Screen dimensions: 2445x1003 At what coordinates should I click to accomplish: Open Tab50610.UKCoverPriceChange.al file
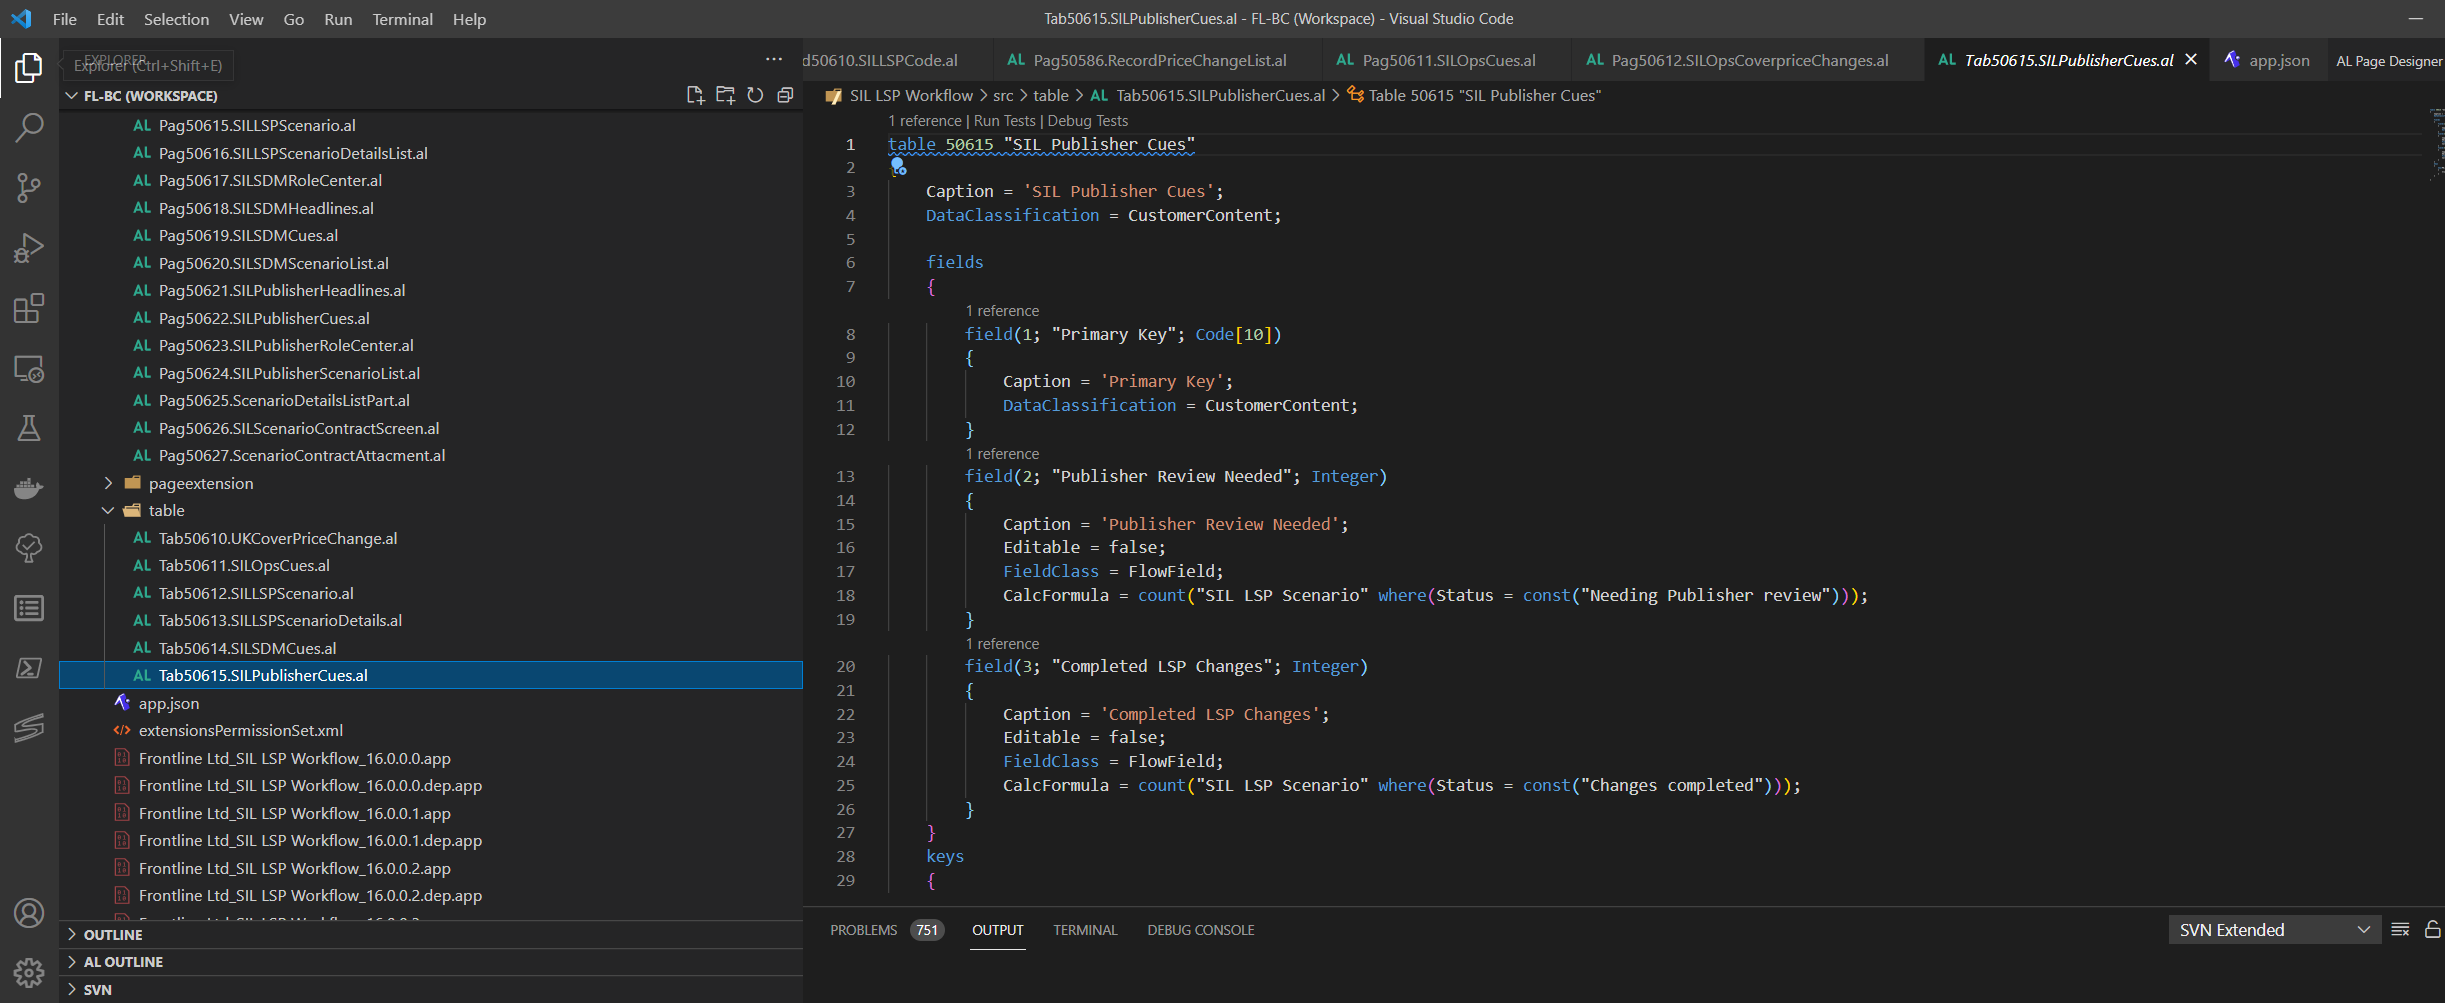(x=277, y=538)
